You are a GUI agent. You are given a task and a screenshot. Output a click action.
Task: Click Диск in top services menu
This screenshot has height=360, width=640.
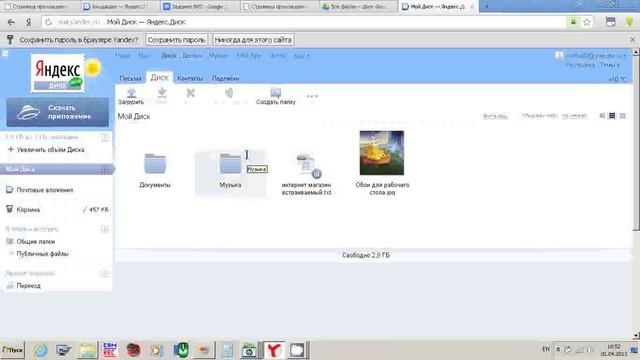click(169, 56)
